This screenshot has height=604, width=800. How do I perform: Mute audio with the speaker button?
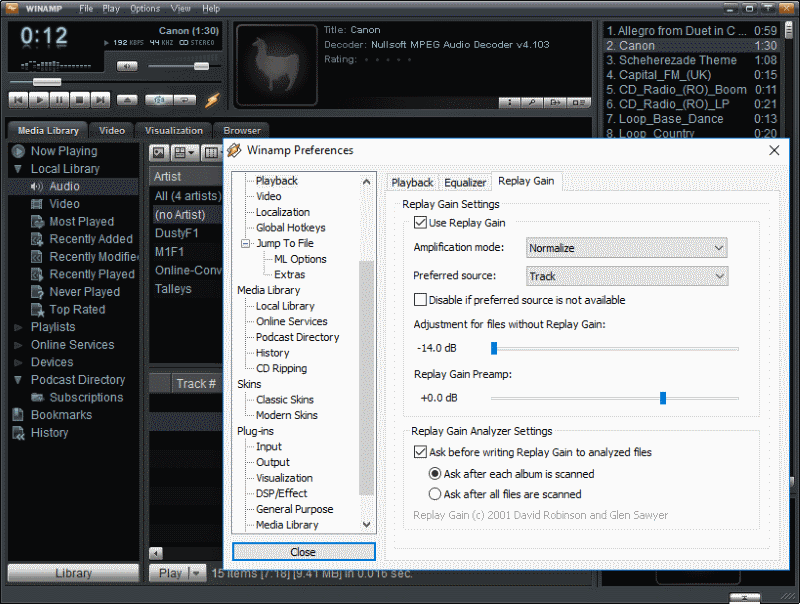[127, 66]
